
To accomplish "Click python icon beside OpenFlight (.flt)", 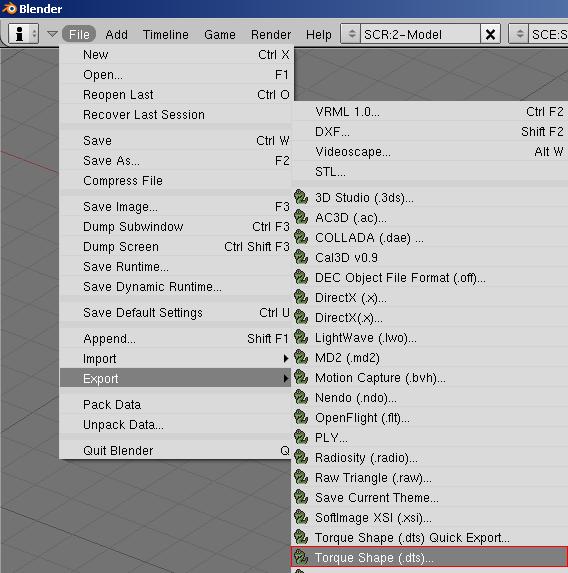I will click(x=301, y=417).
